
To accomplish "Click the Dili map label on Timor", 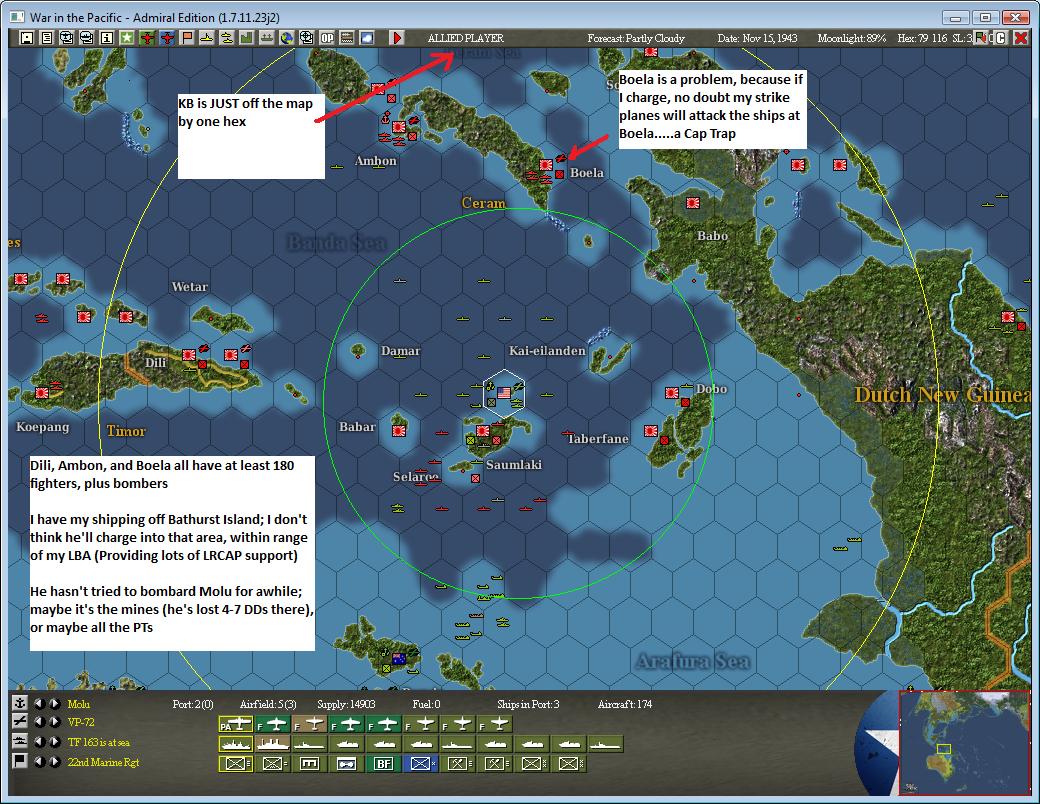I will pos(155,362).
